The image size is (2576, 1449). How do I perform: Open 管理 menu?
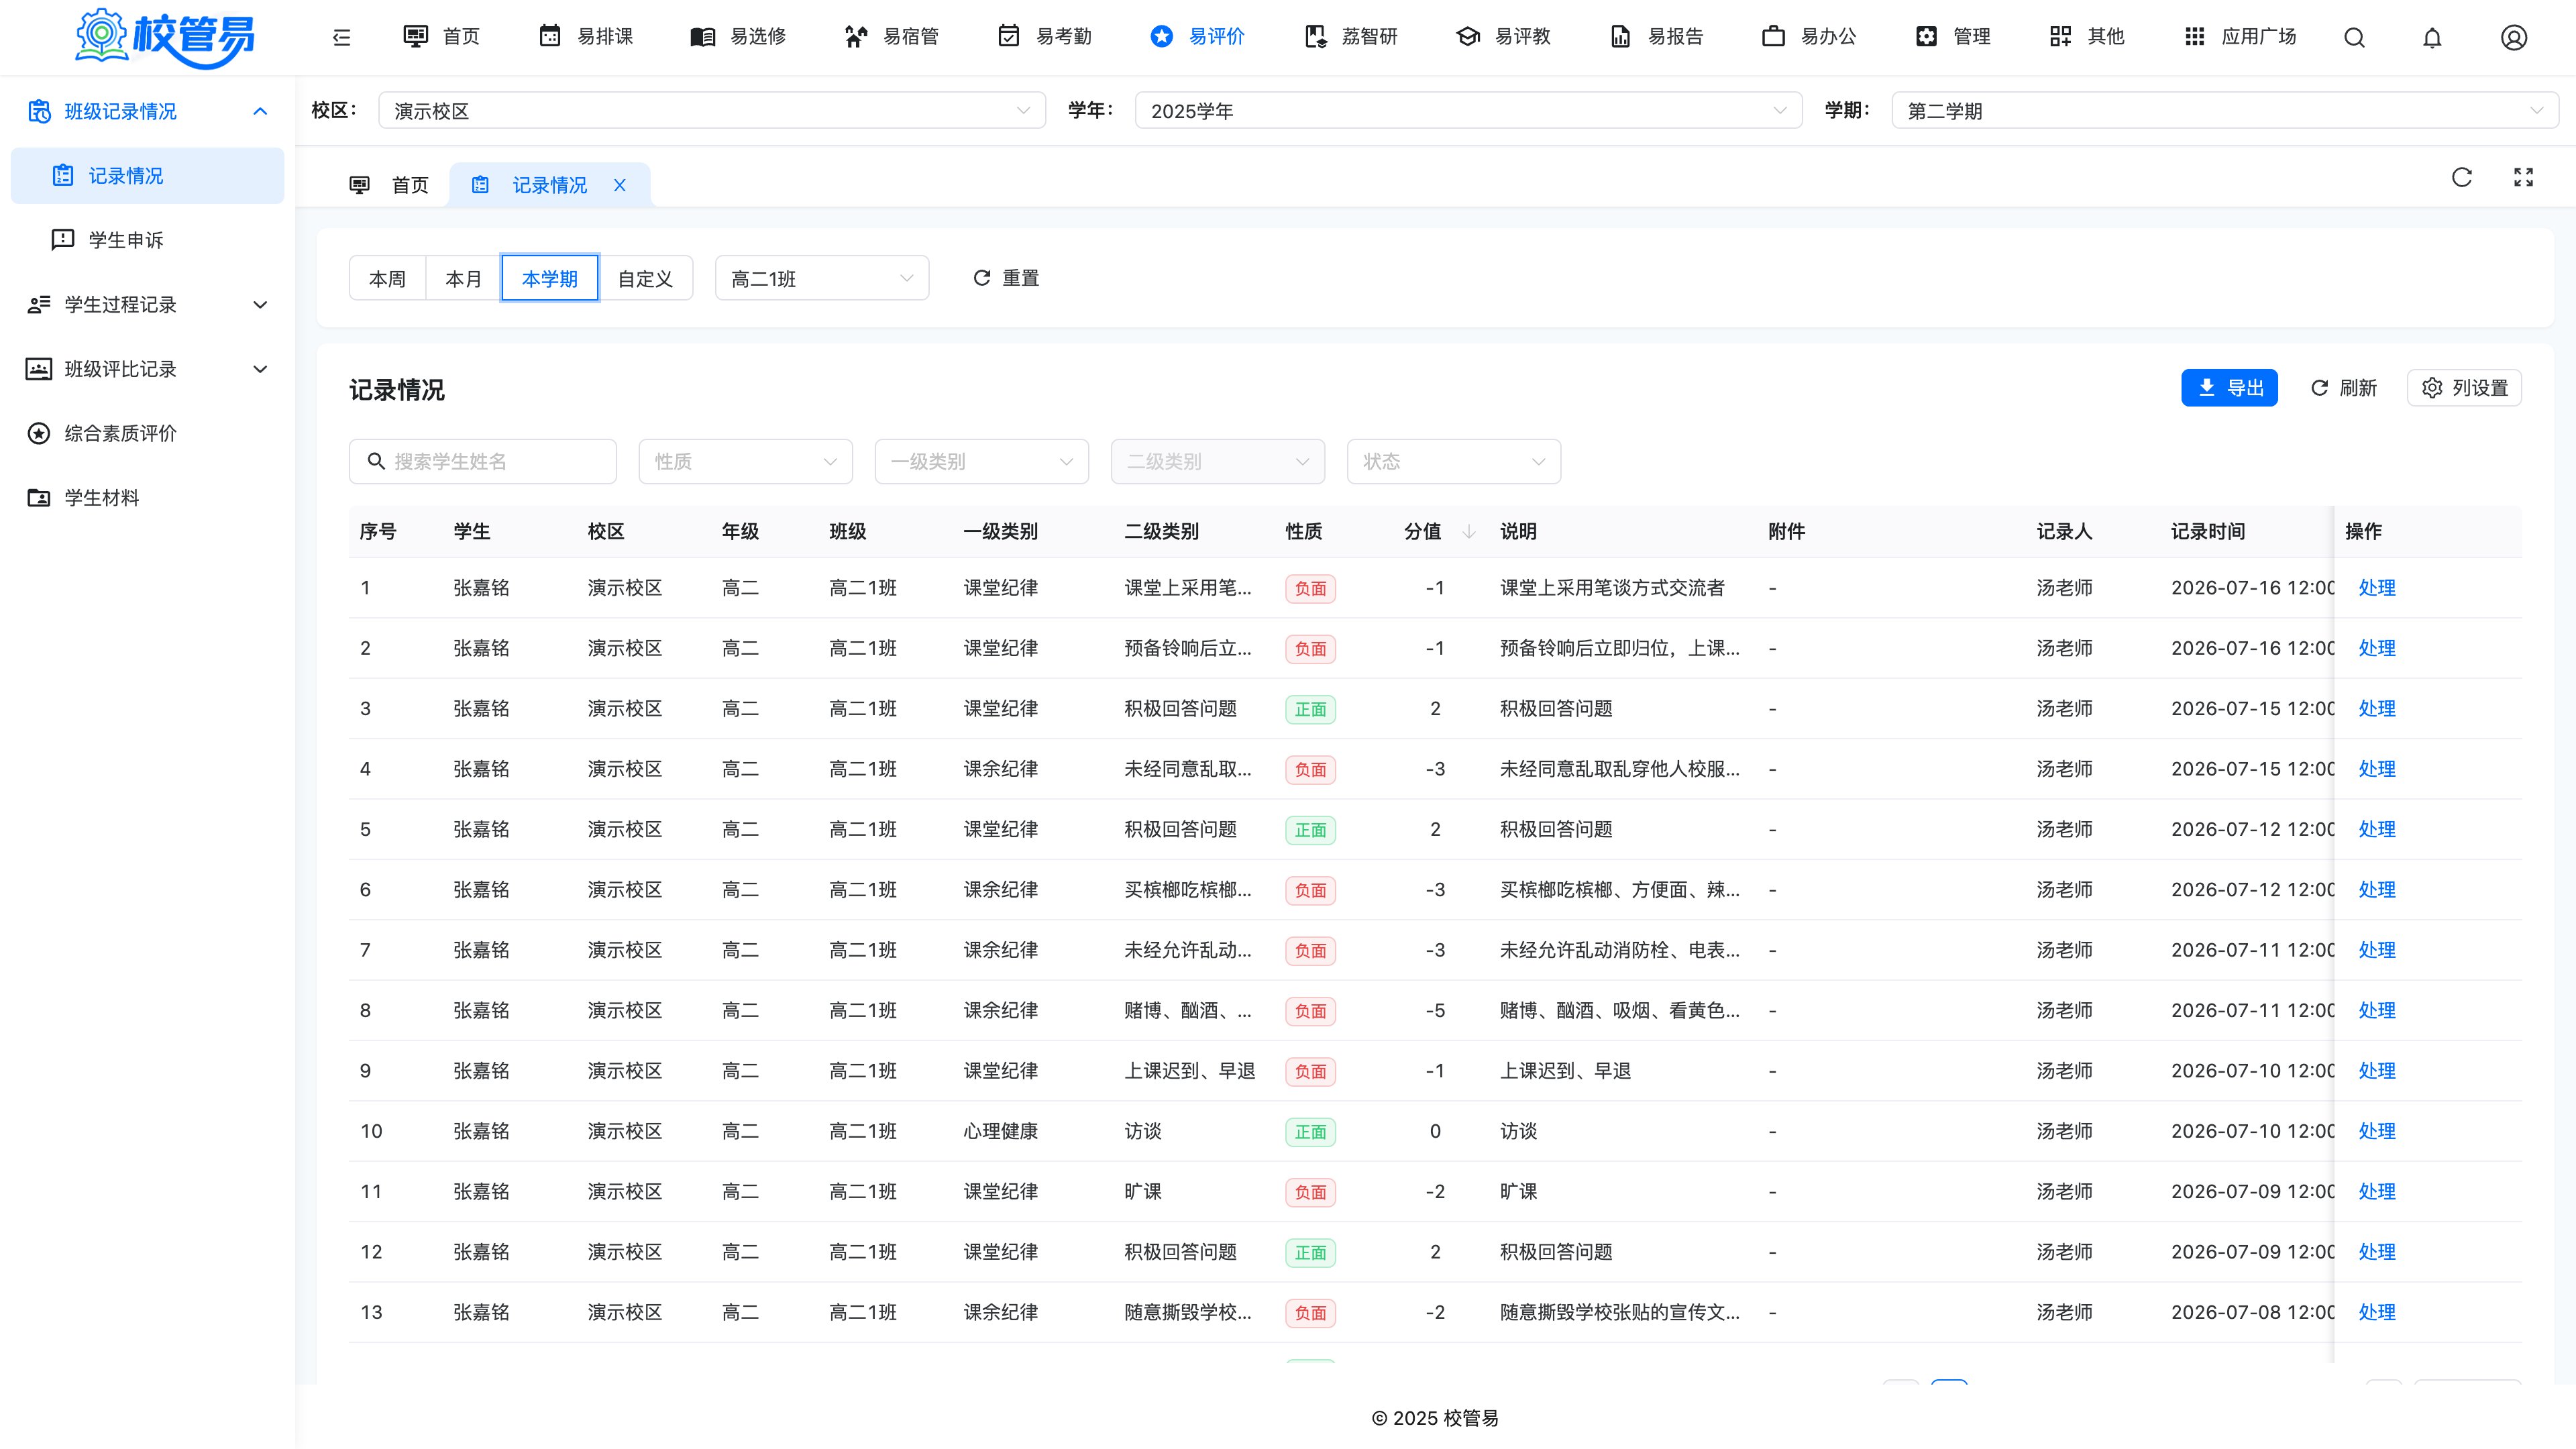pyautogui.click(x=1953, y=37)
